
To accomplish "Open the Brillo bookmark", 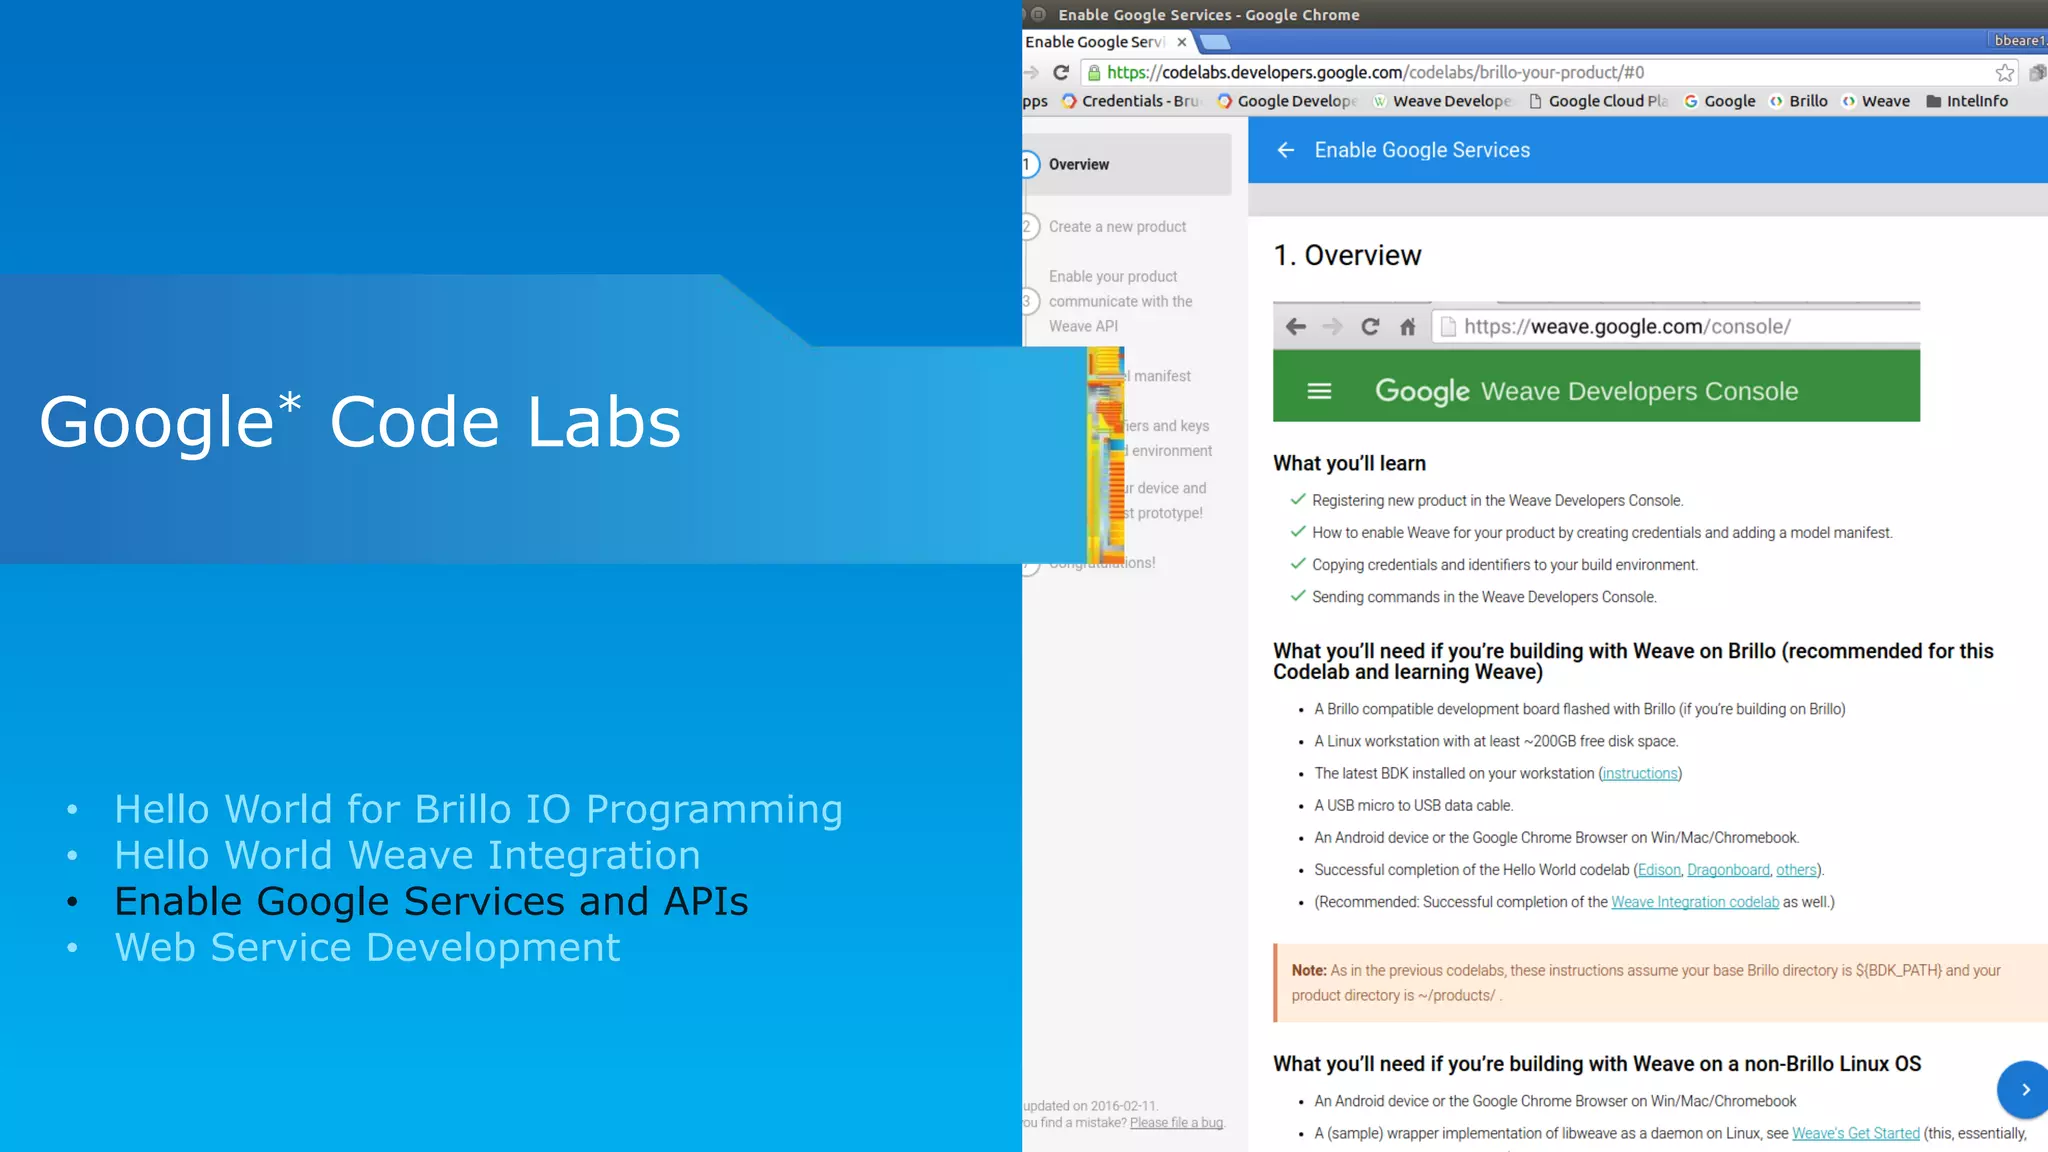I will coord(1799,101).
